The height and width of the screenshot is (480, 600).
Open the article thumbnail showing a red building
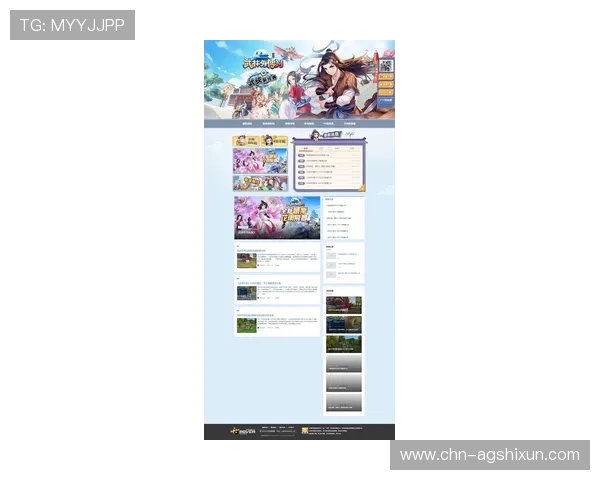[246, 261]
